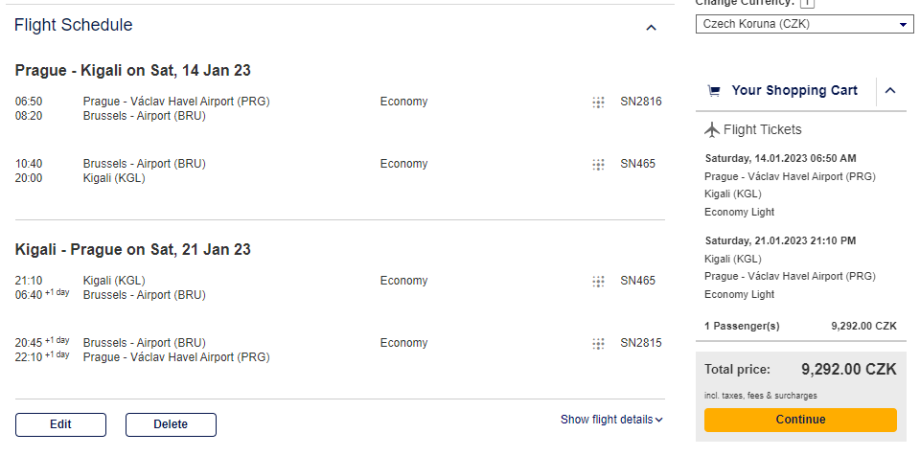Click the dotted grid icon beside SN2815
The width and height of the screenshot is (920, 456).
598,343
